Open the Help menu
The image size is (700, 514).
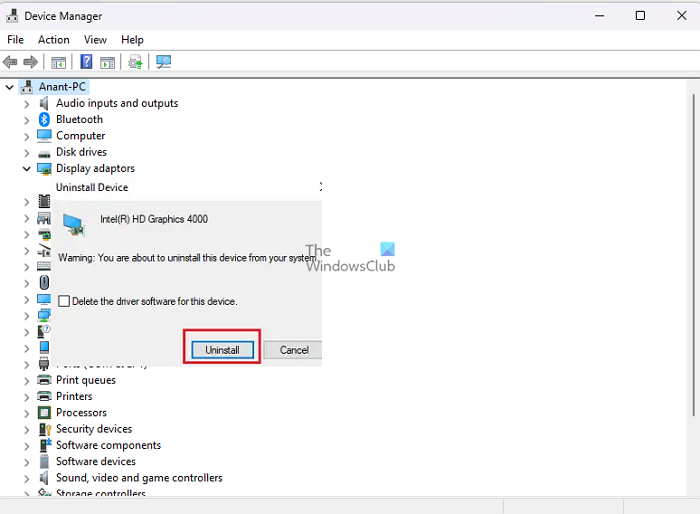pyautogui.click(x=132, y=40)
